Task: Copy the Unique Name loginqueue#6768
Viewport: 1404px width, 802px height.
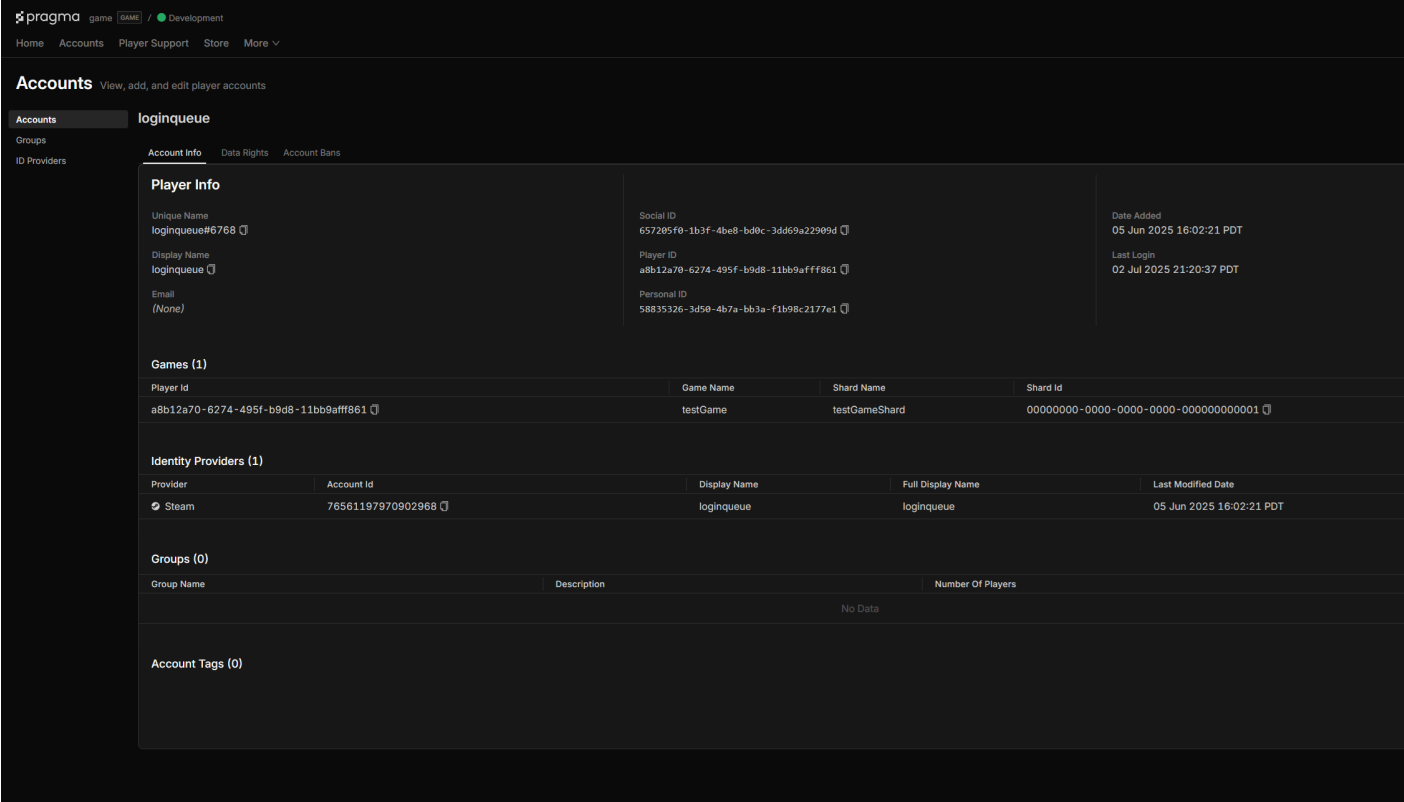Action: click(x=243, y=230)
